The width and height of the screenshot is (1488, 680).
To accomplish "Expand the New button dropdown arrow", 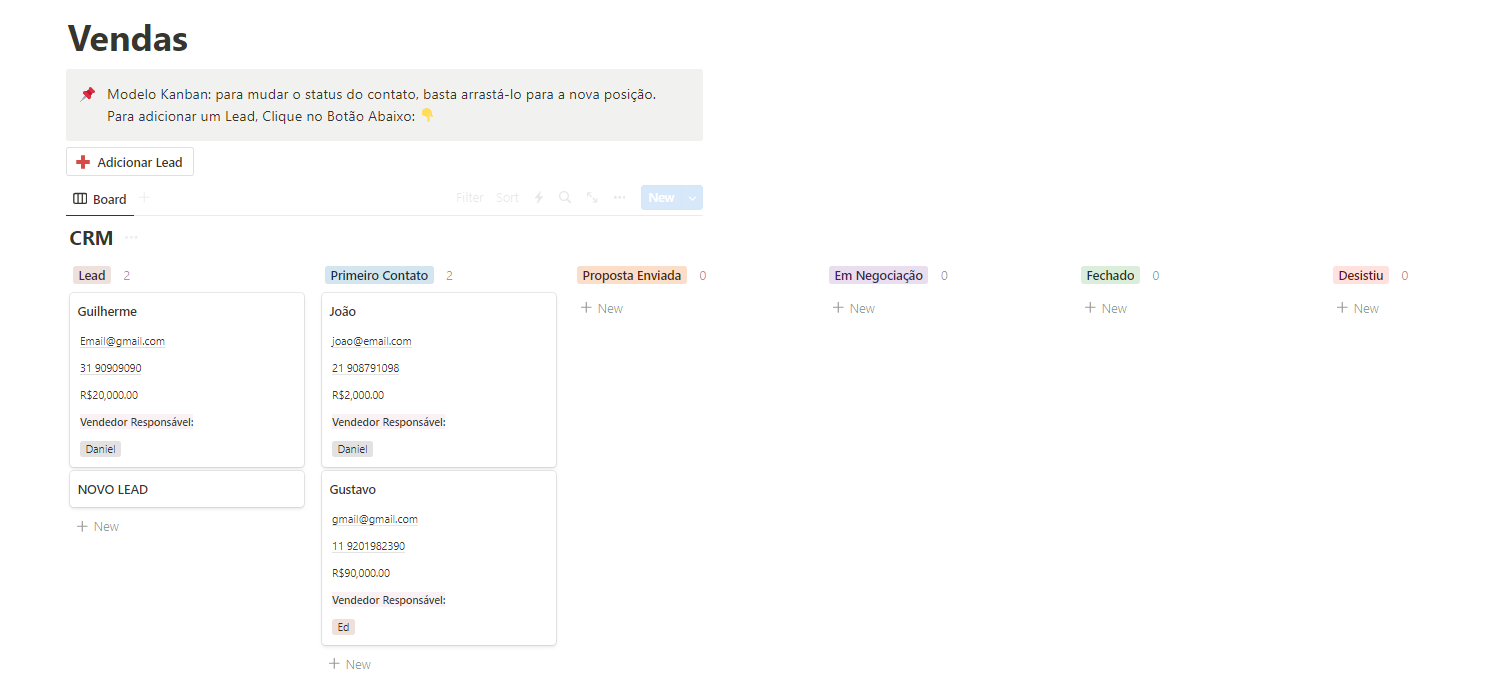I will pos(692,198).
